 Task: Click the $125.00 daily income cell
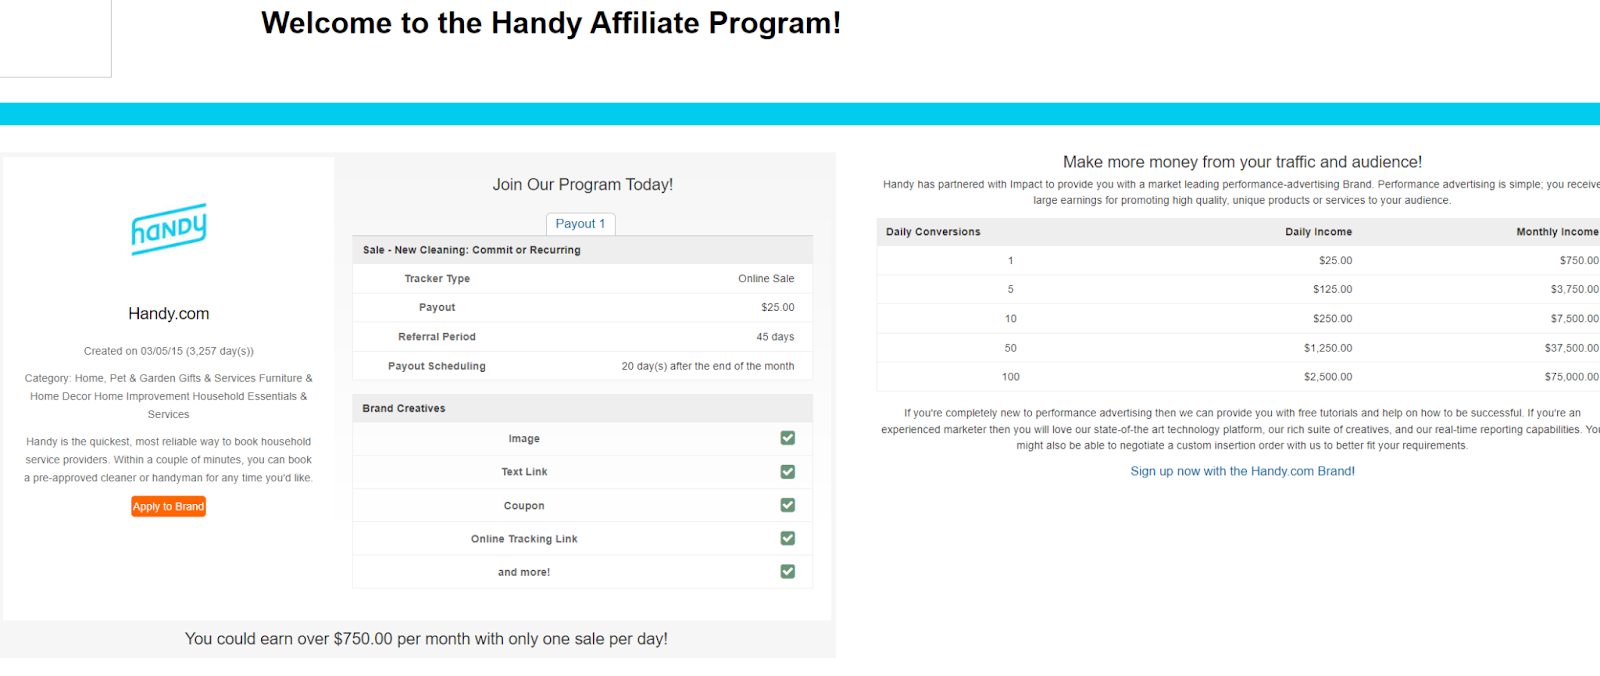pos(1332,290)
